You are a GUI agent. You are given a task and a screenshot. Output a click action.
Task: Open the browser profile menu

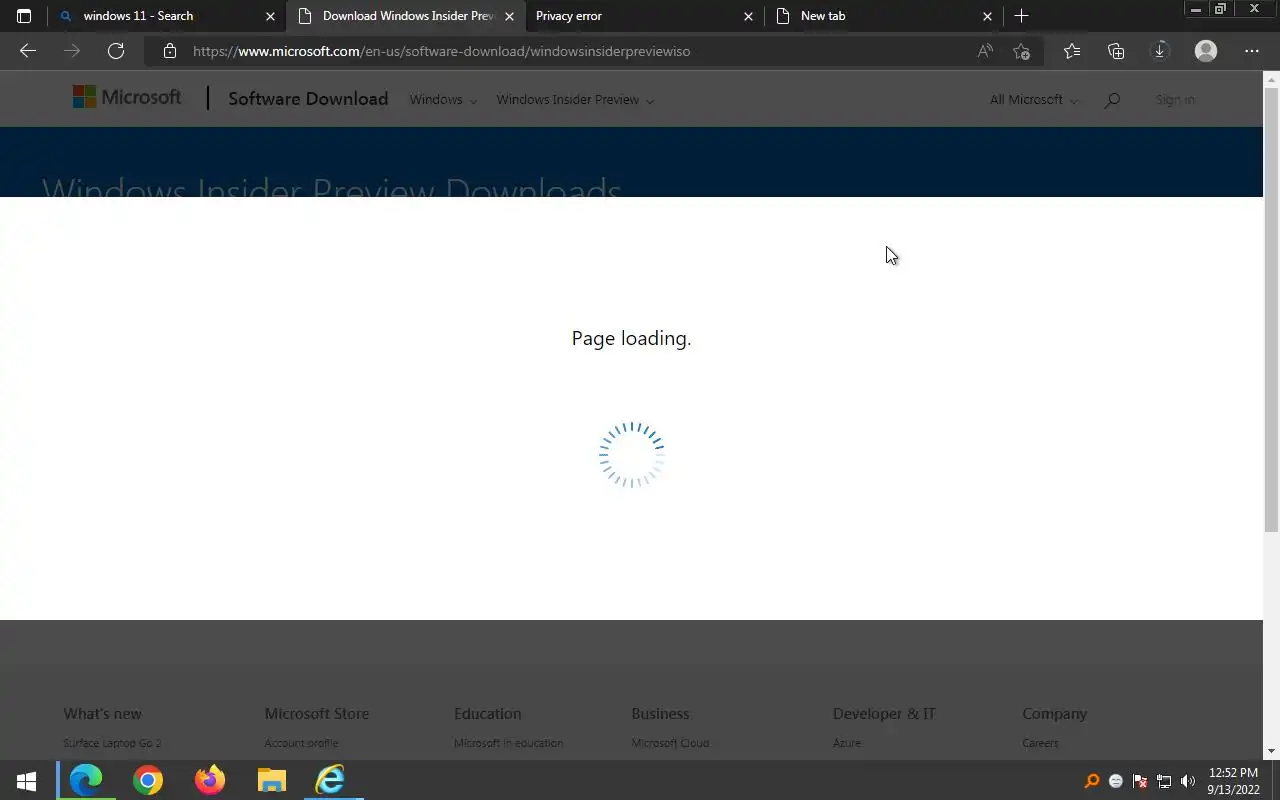pyautogui.click(x=1206, y=51)
